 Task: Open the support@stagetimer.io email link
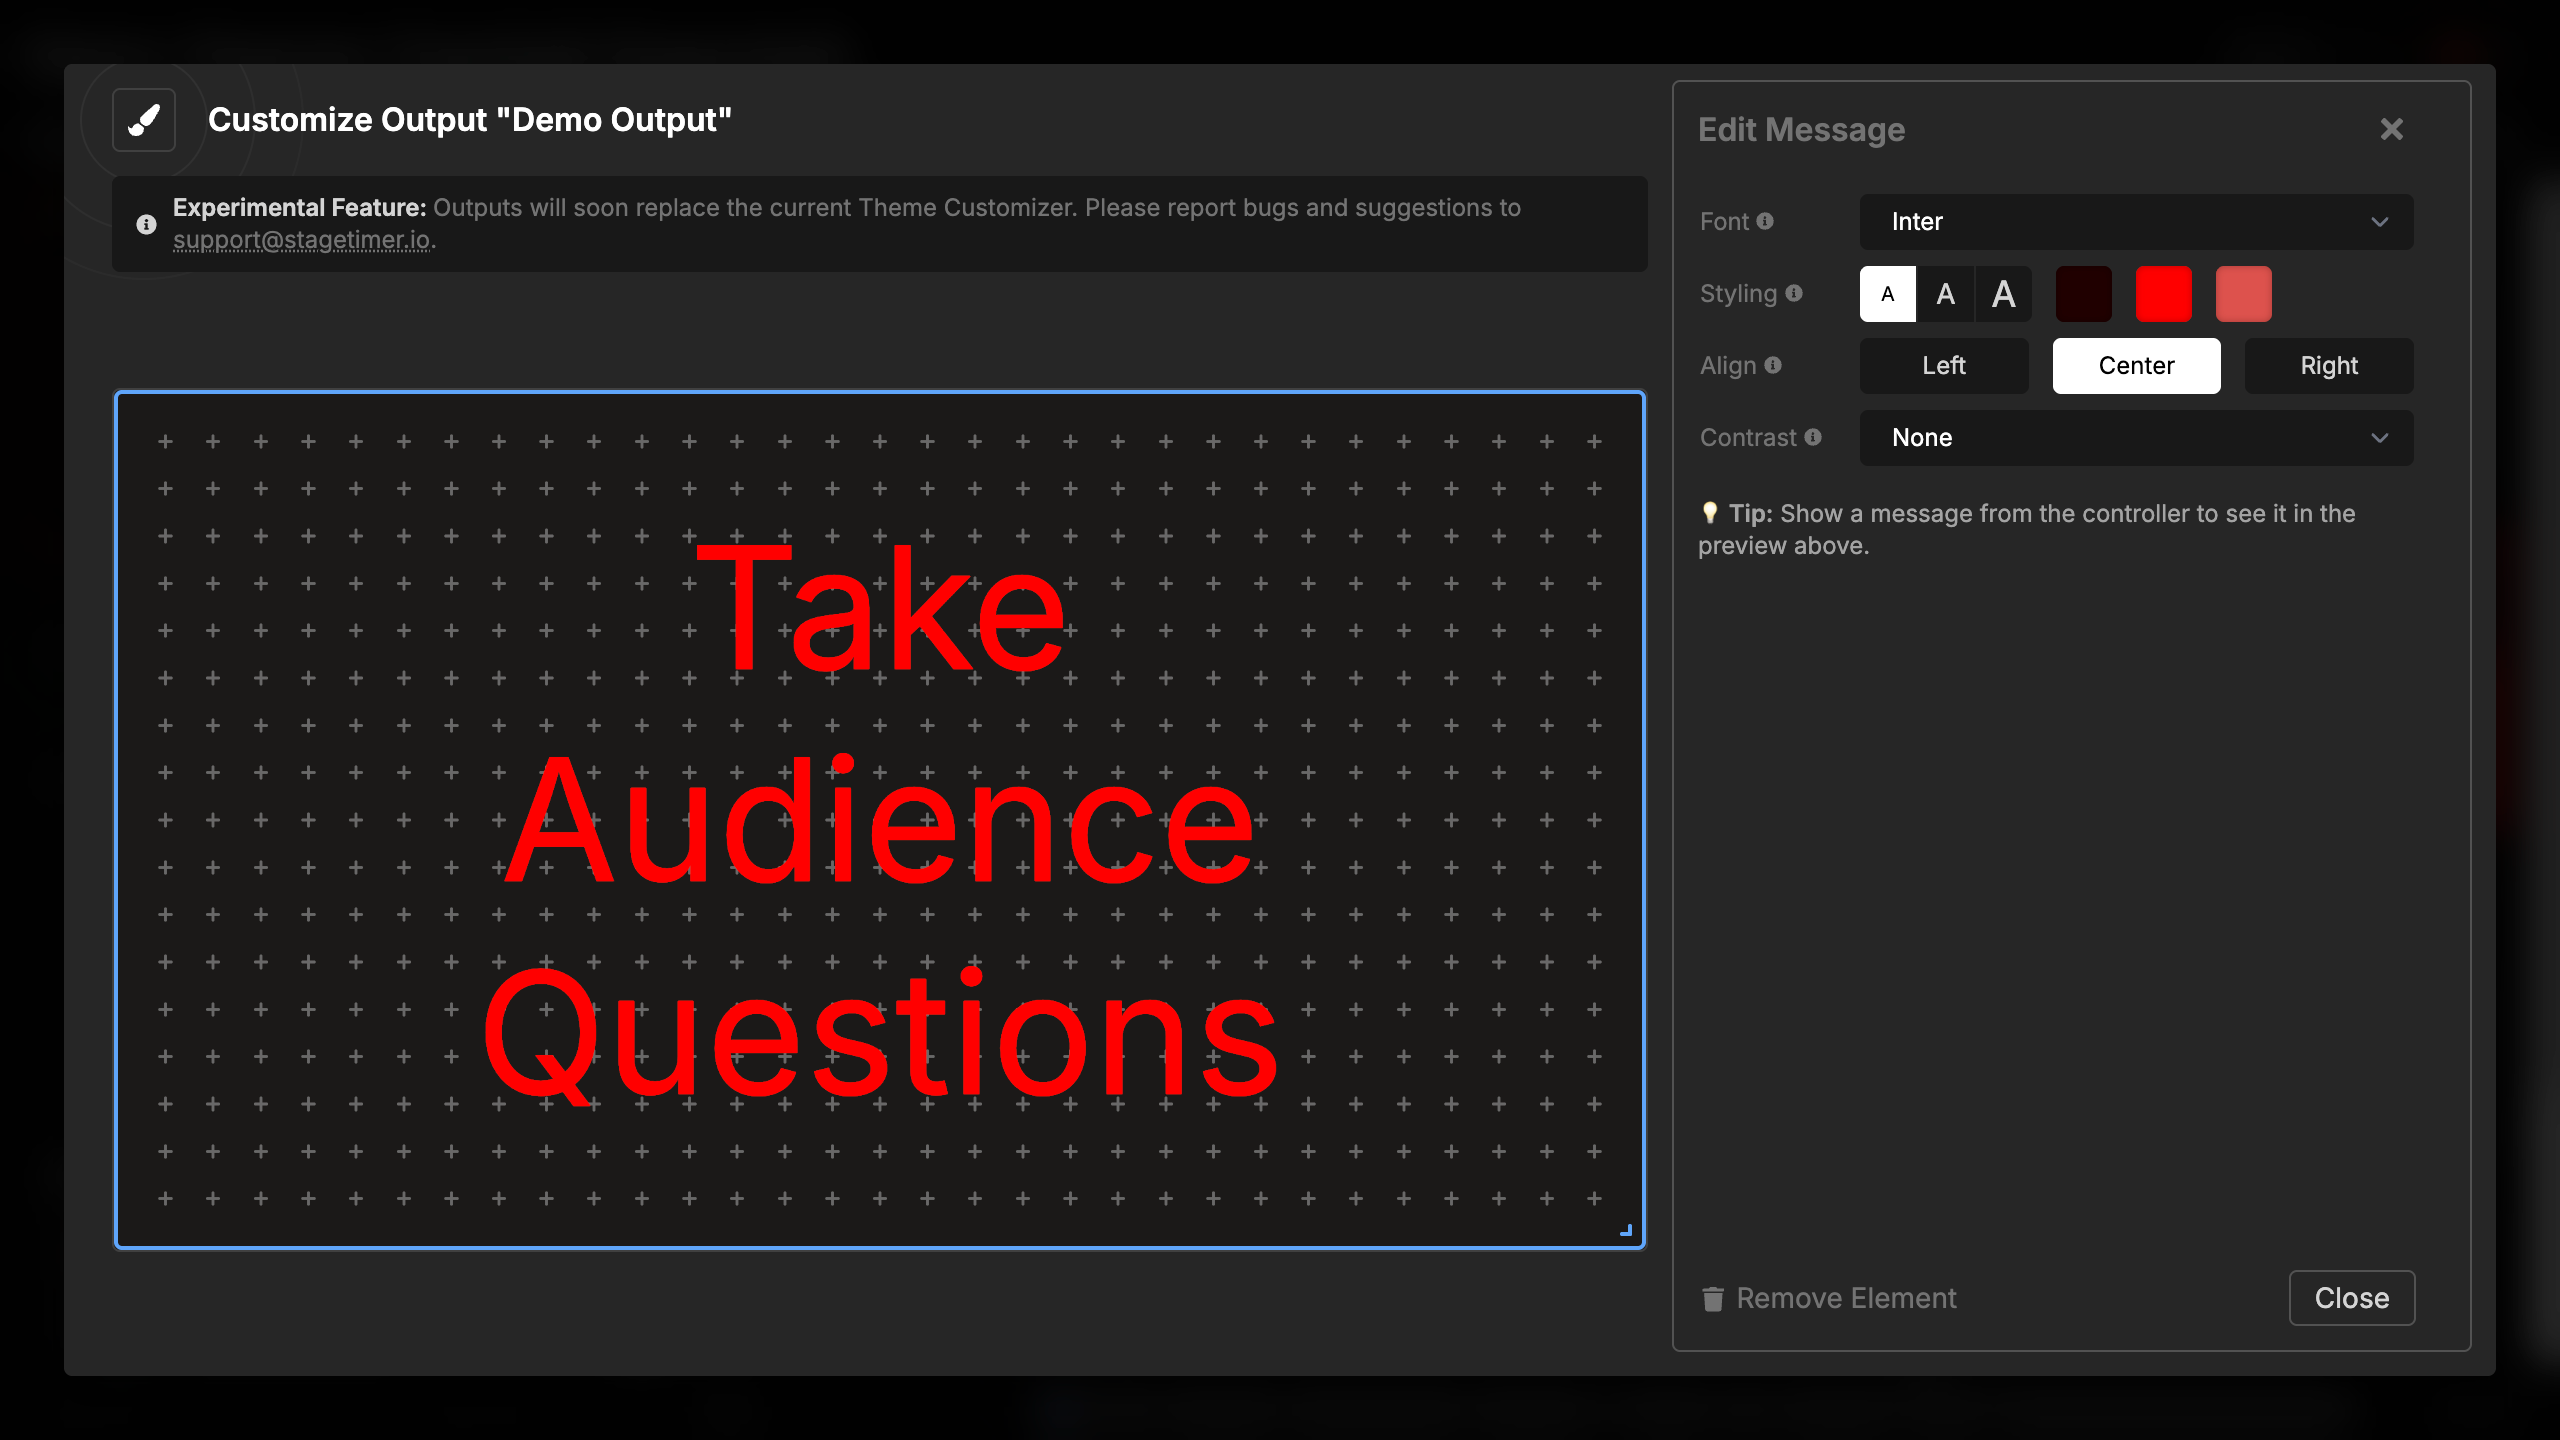pos(302,240)
